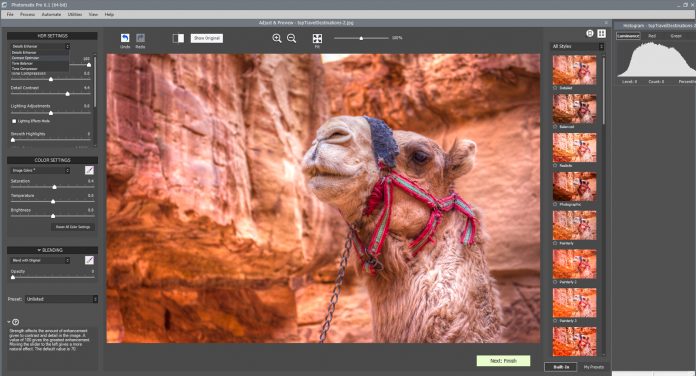Select the My Presets tab
696x376 pixels.
593,367
